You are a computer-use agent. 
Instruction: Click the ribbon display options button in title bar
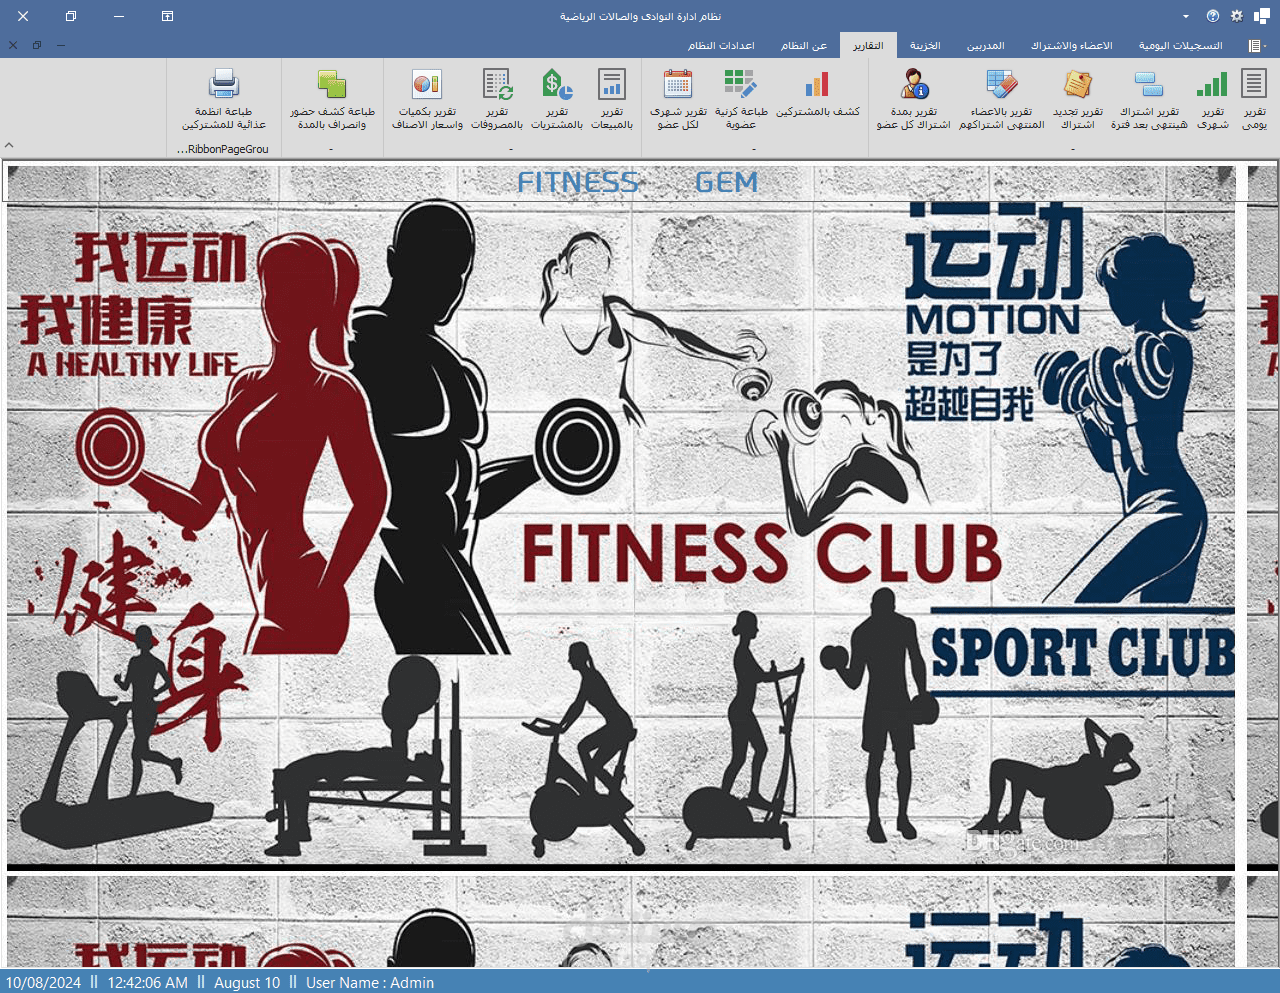(x=167, y=16)
